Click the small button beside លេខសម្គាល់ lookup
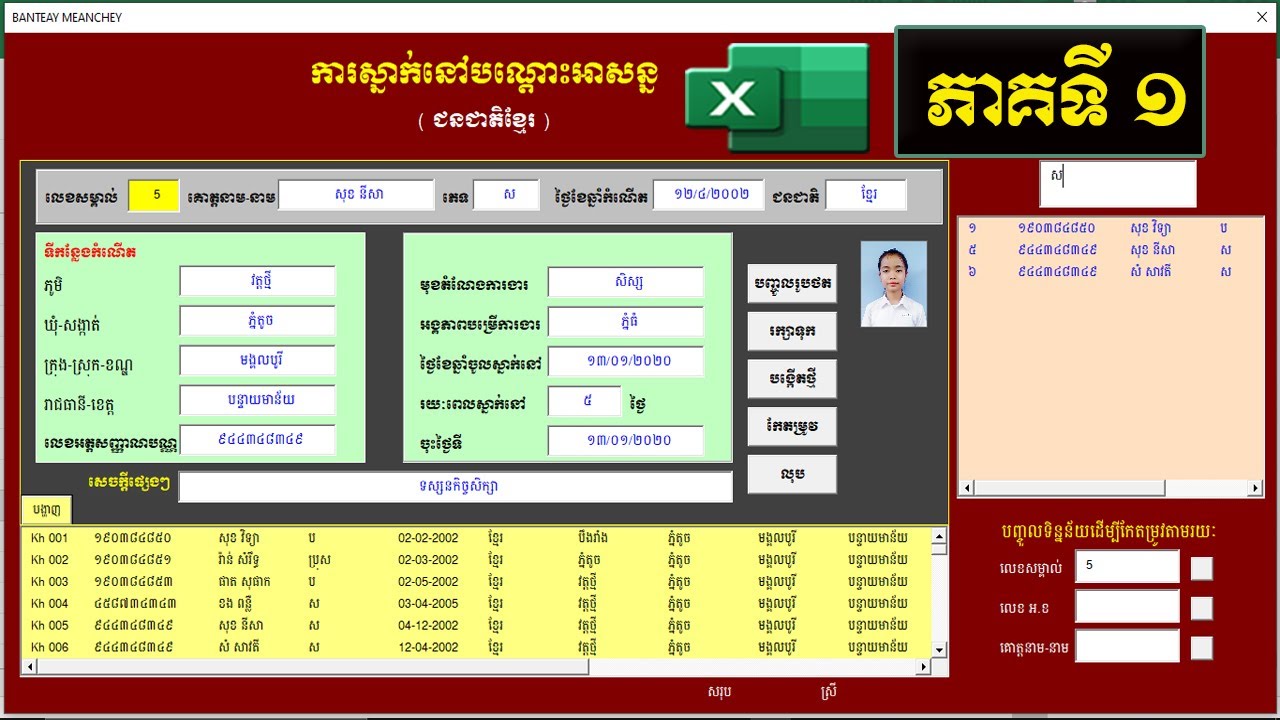 pos(1202,568)
